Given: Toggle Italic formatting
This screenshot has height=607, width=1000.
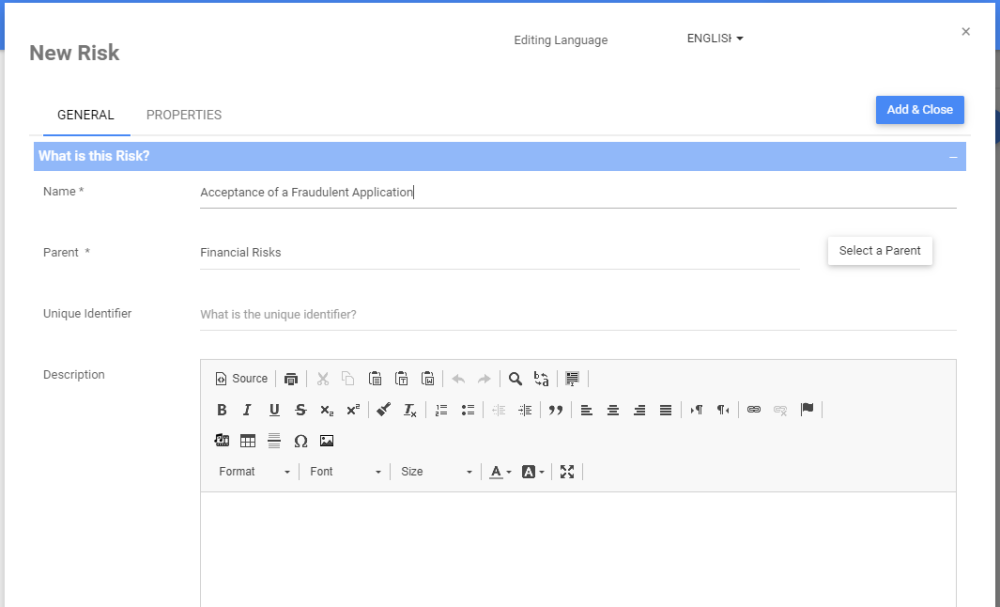Looking at the screenshot, I should coord(247,410).
